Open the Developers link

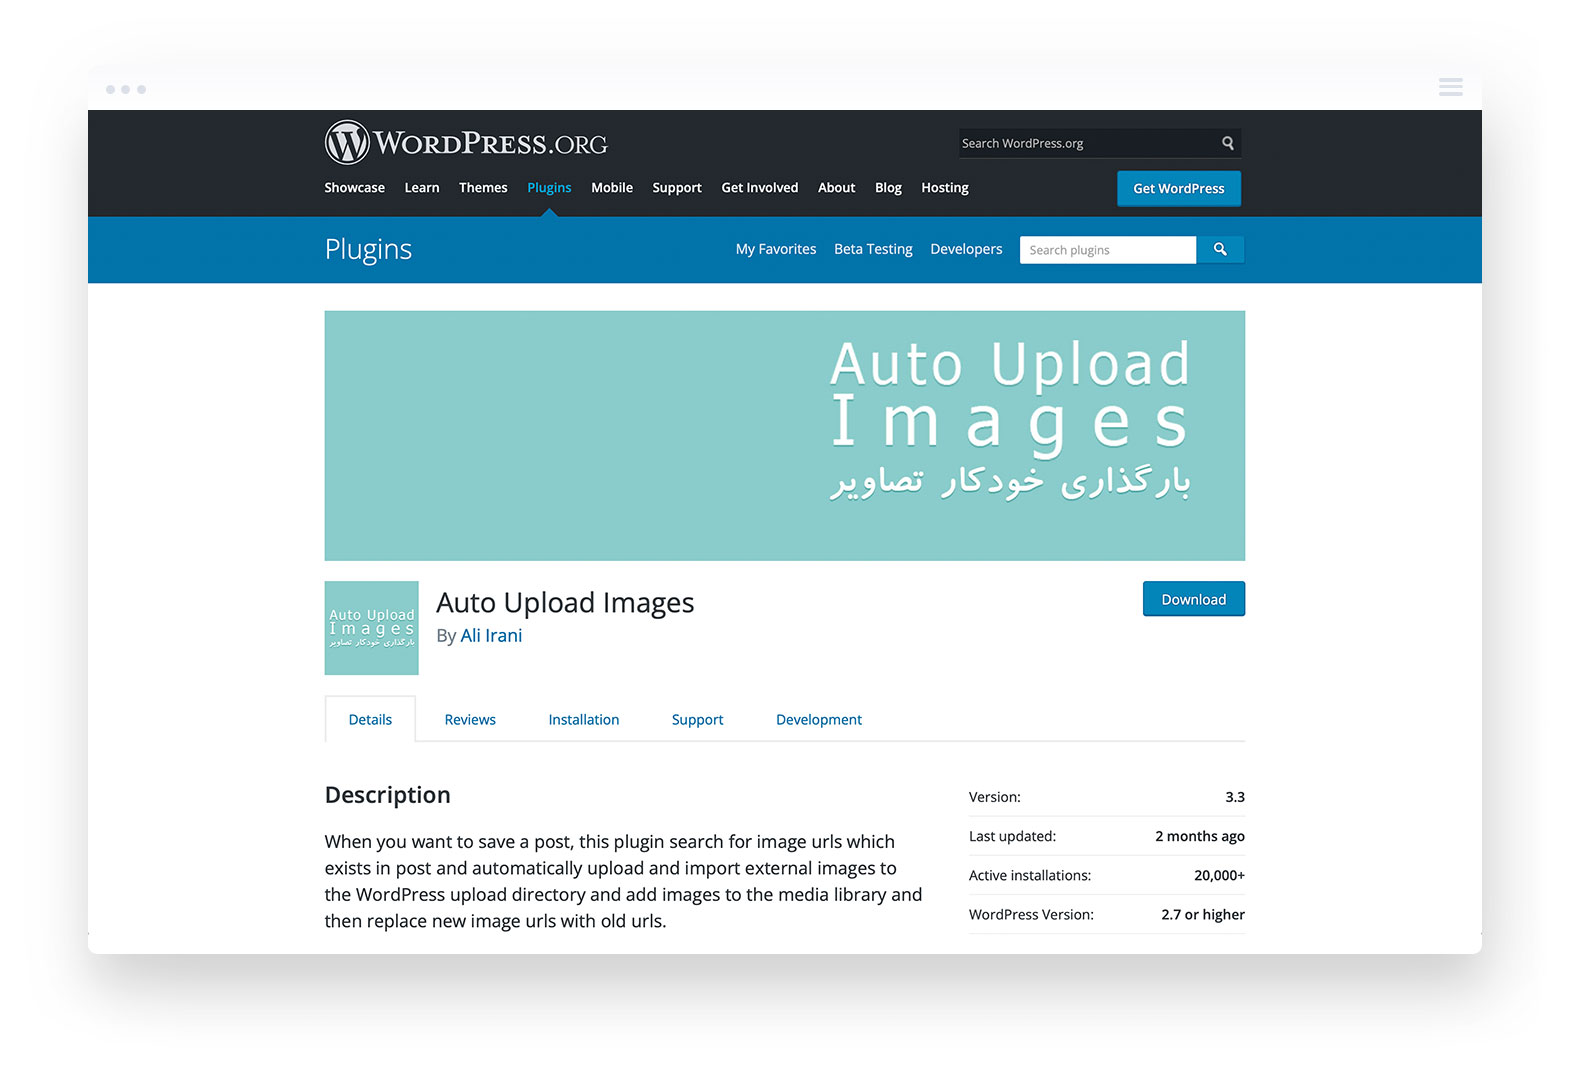coord(966,249)
